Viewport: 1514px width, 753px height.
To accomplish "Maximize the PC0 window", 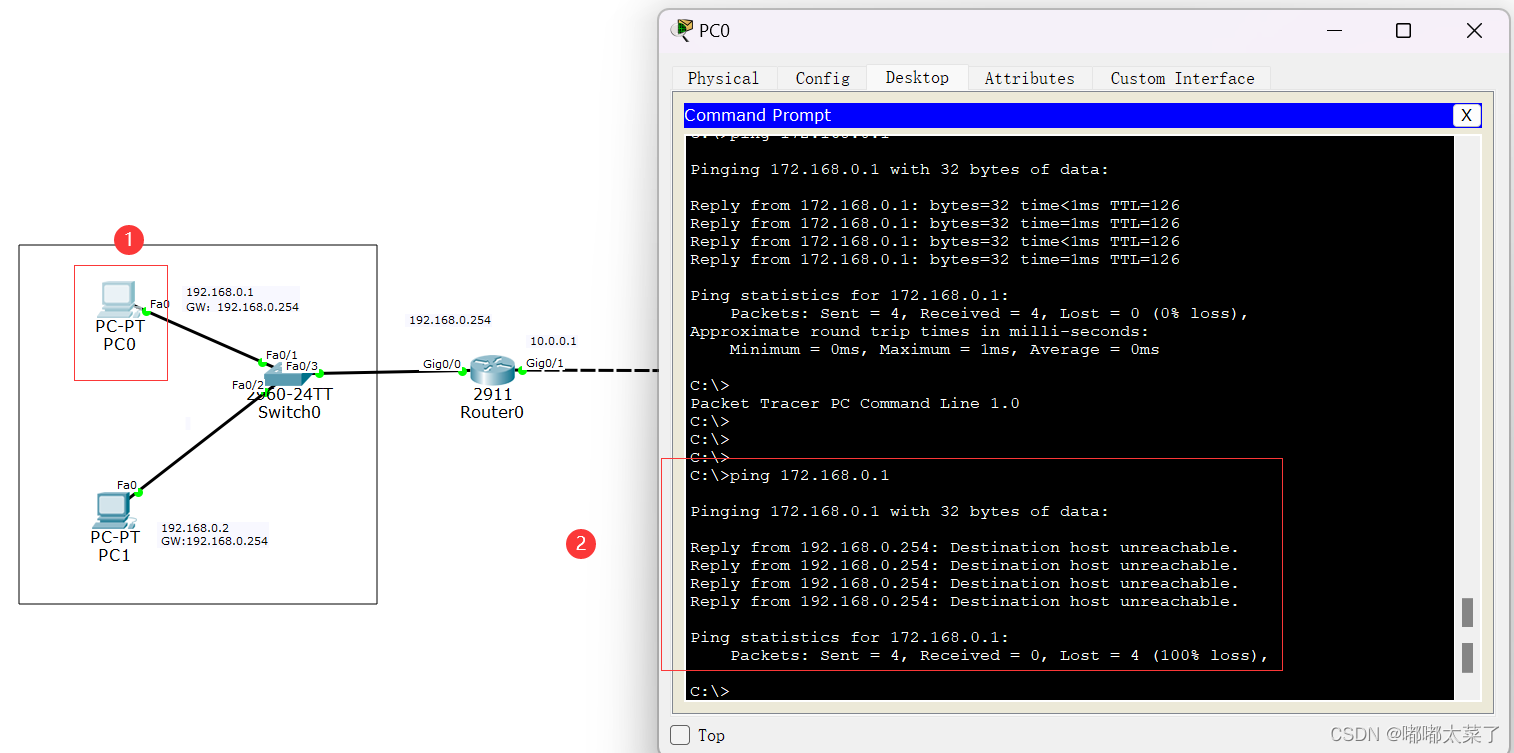I will click(x=1403, y=31).
